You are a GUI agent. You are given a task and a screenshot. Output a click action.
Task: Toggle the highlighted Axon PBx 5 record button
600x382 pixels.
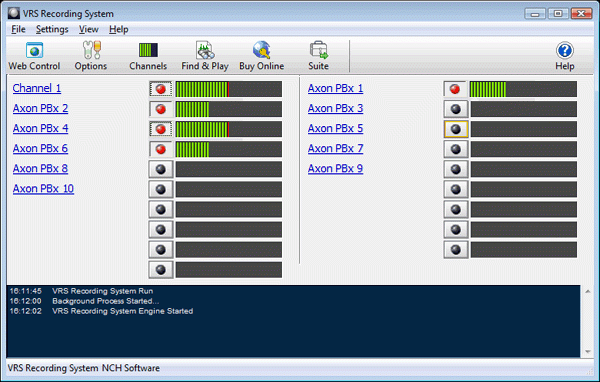coord(455,129)
